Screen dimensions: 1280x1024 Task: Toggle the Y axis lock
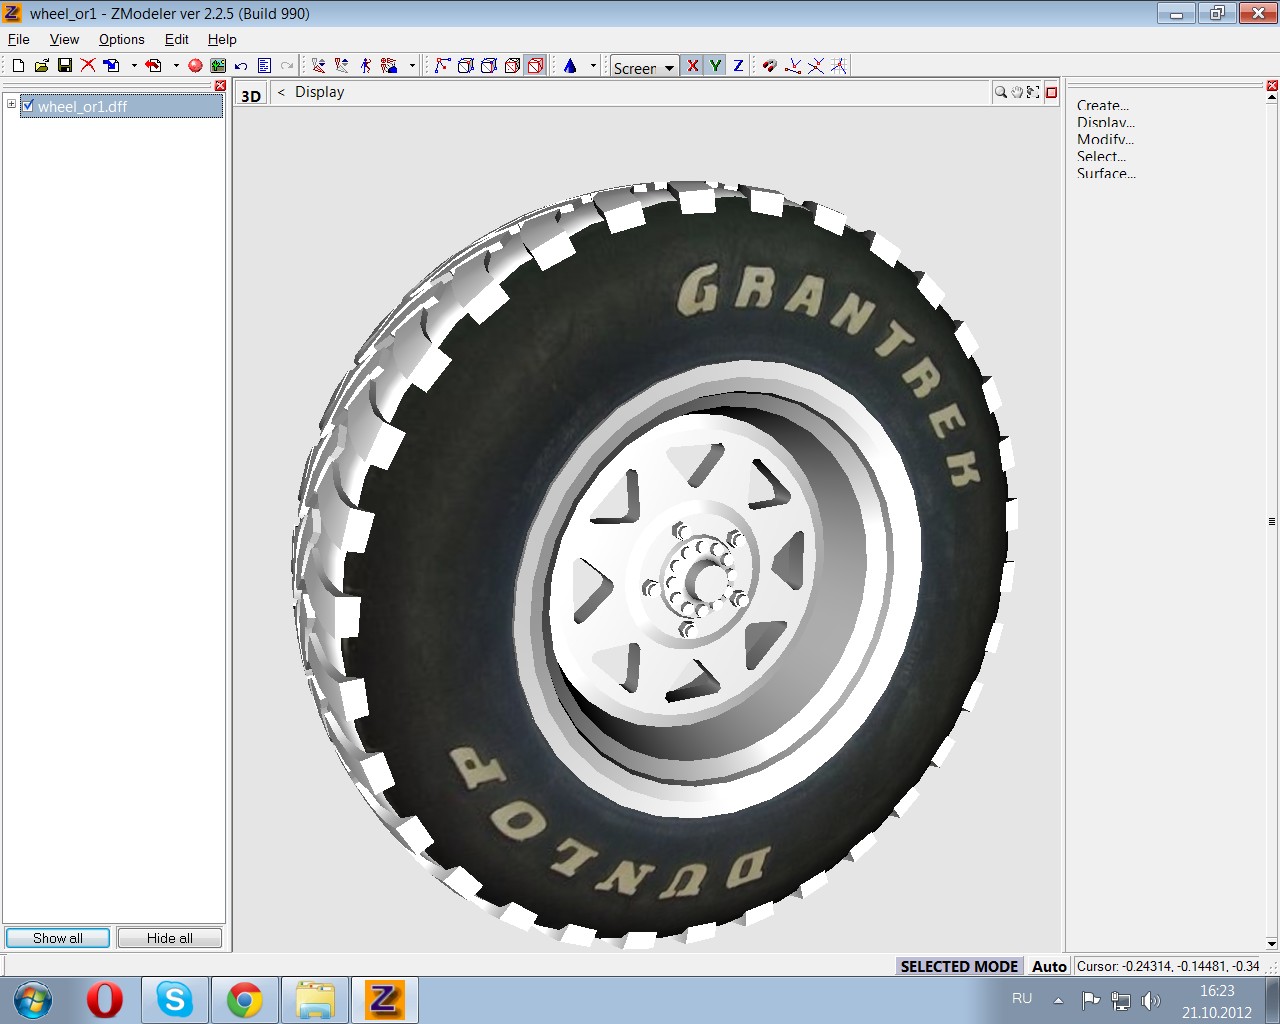715,66
